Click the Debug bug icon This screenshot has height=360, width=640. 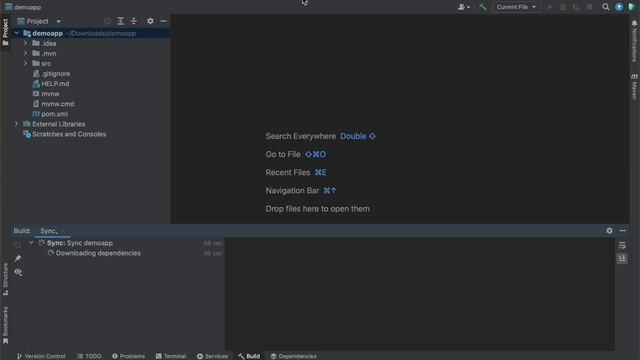pyautogui.click(x=563, y=7)
